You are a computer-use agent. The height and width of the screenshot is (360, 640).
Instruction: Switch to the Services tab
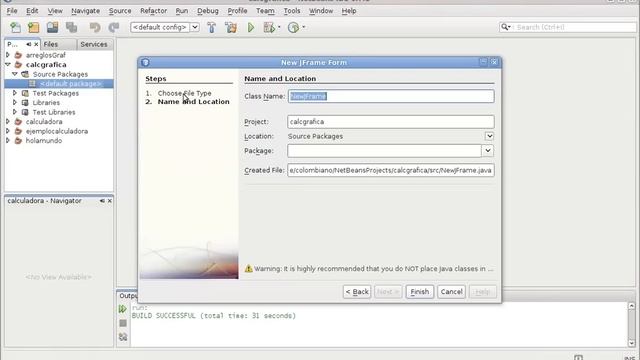pos(94,44)
